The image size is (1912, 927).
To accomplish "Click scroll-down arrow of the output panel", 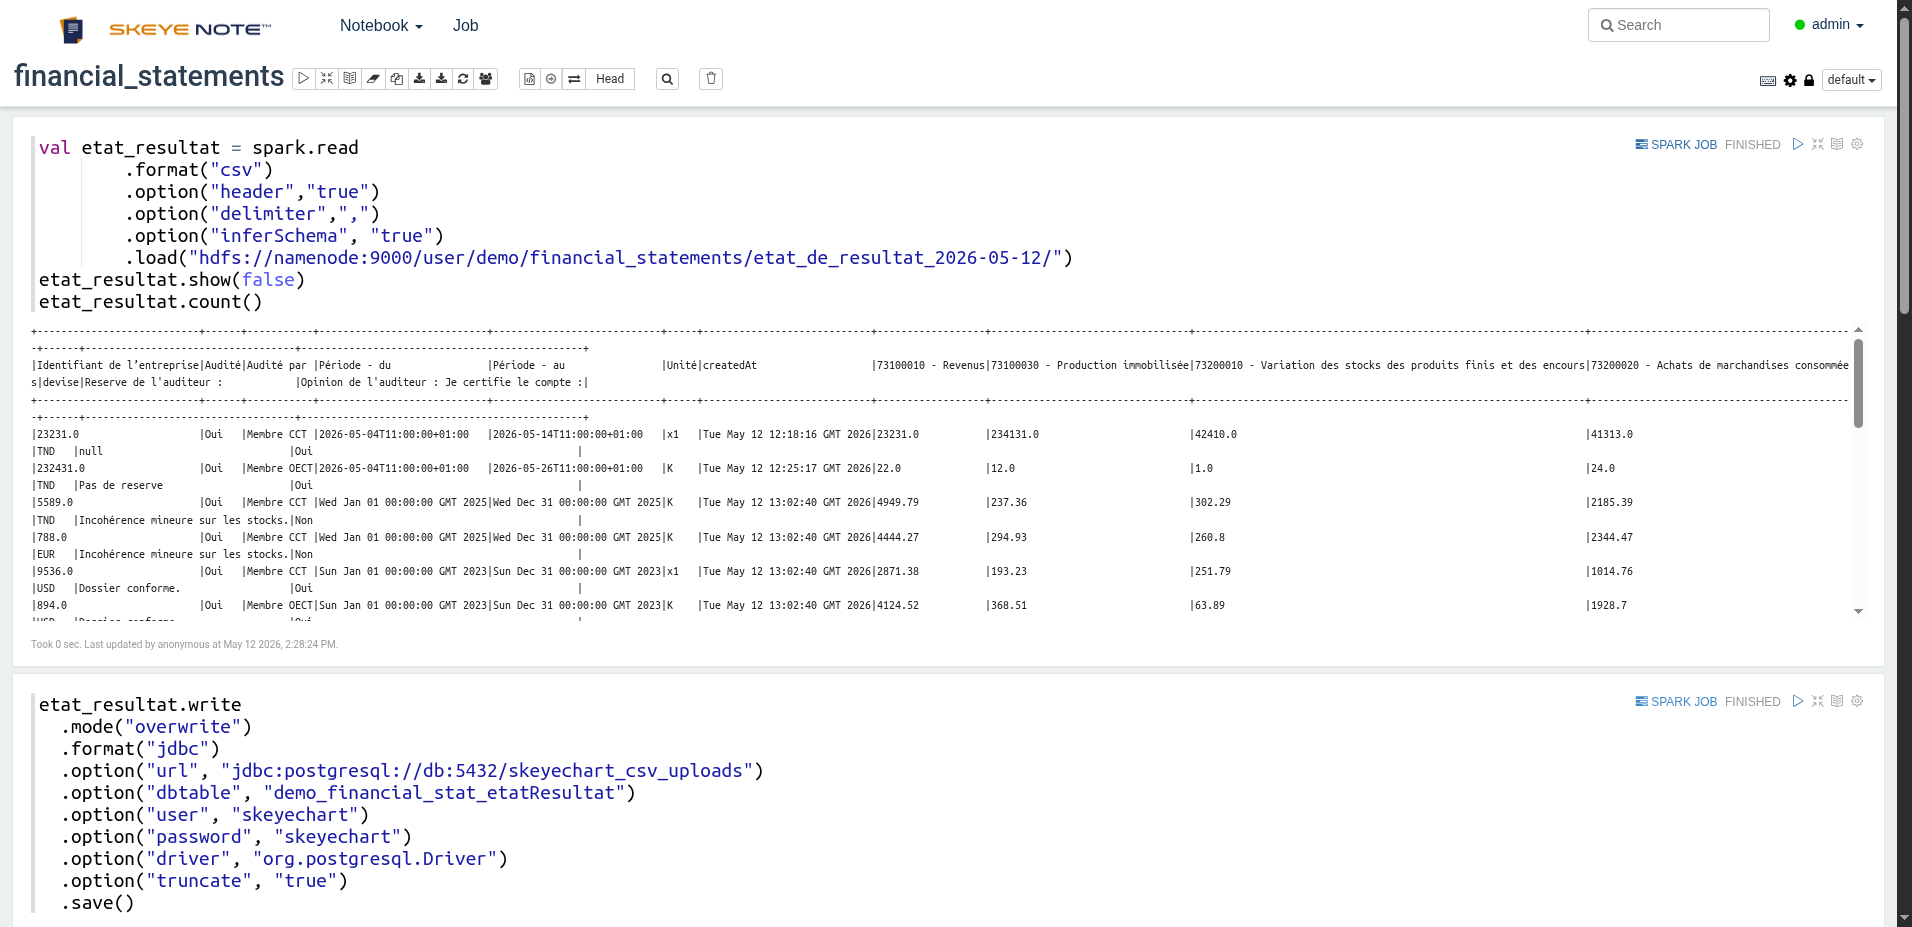I will 1858,611.
